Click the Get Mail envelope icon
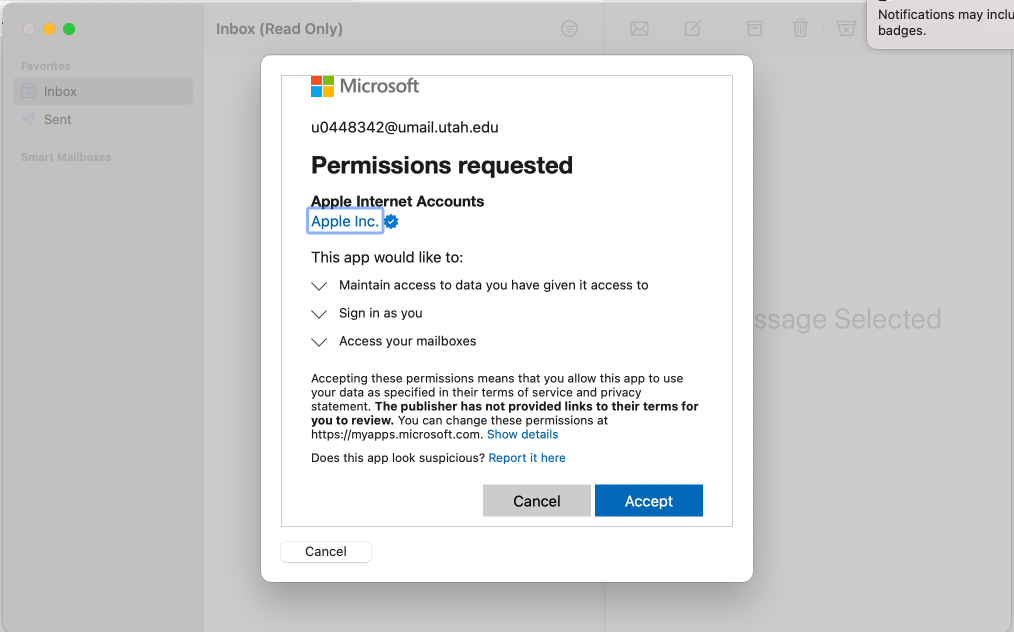Image resolution: width=1014 pixels, height=632 pixels. click(640, 28)
